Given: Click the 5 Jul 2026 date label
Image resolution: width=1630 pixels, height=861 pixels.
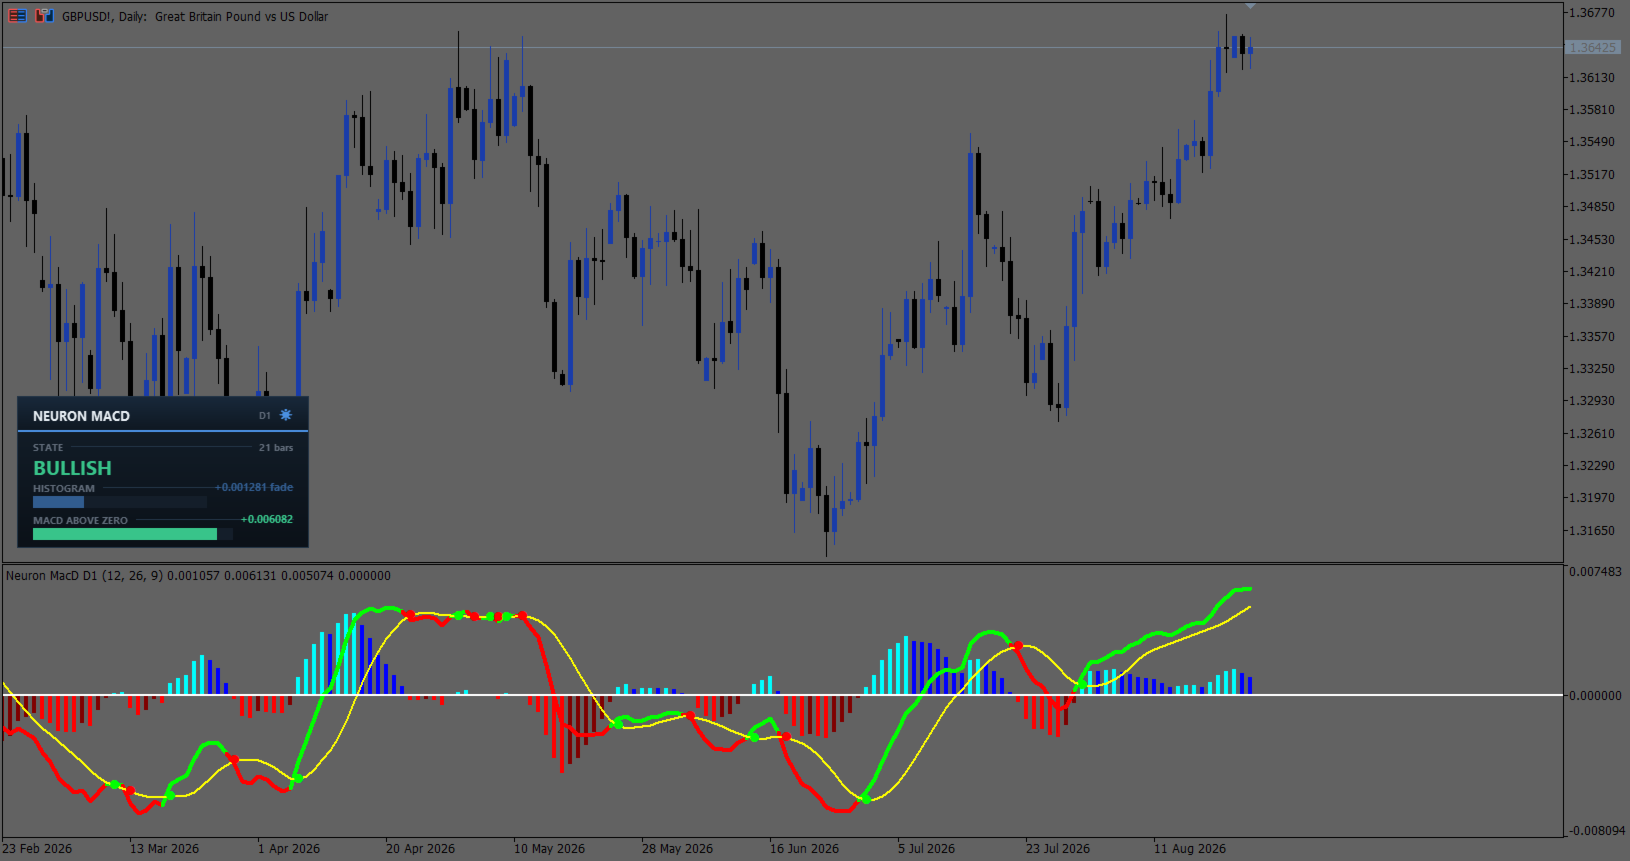Looking at the screenshot, I should [x=927, y=849].
